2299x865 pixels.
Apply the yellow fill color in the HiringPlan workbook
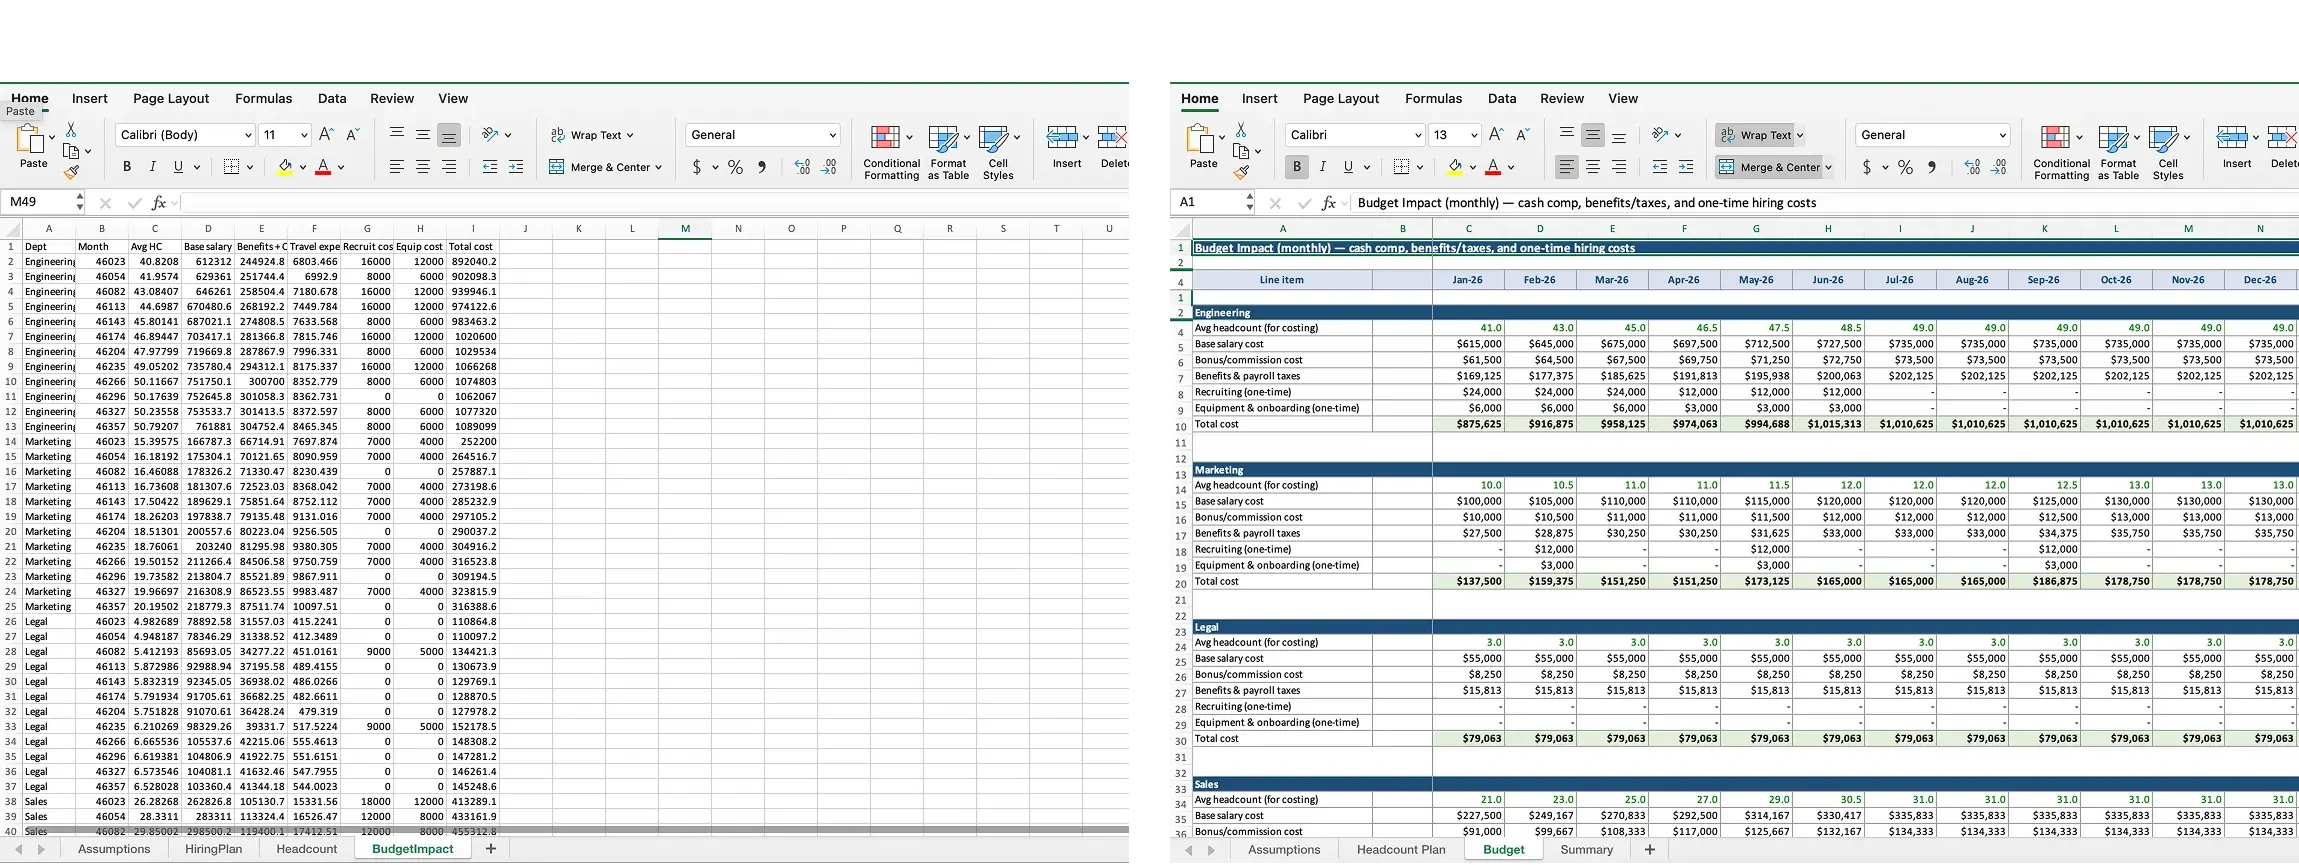[285, 167]
